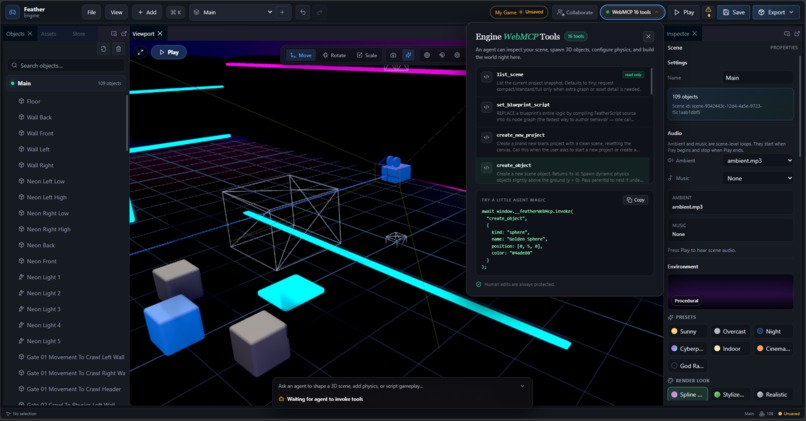Click the camera object in the viewport

[x=395, y=170]
